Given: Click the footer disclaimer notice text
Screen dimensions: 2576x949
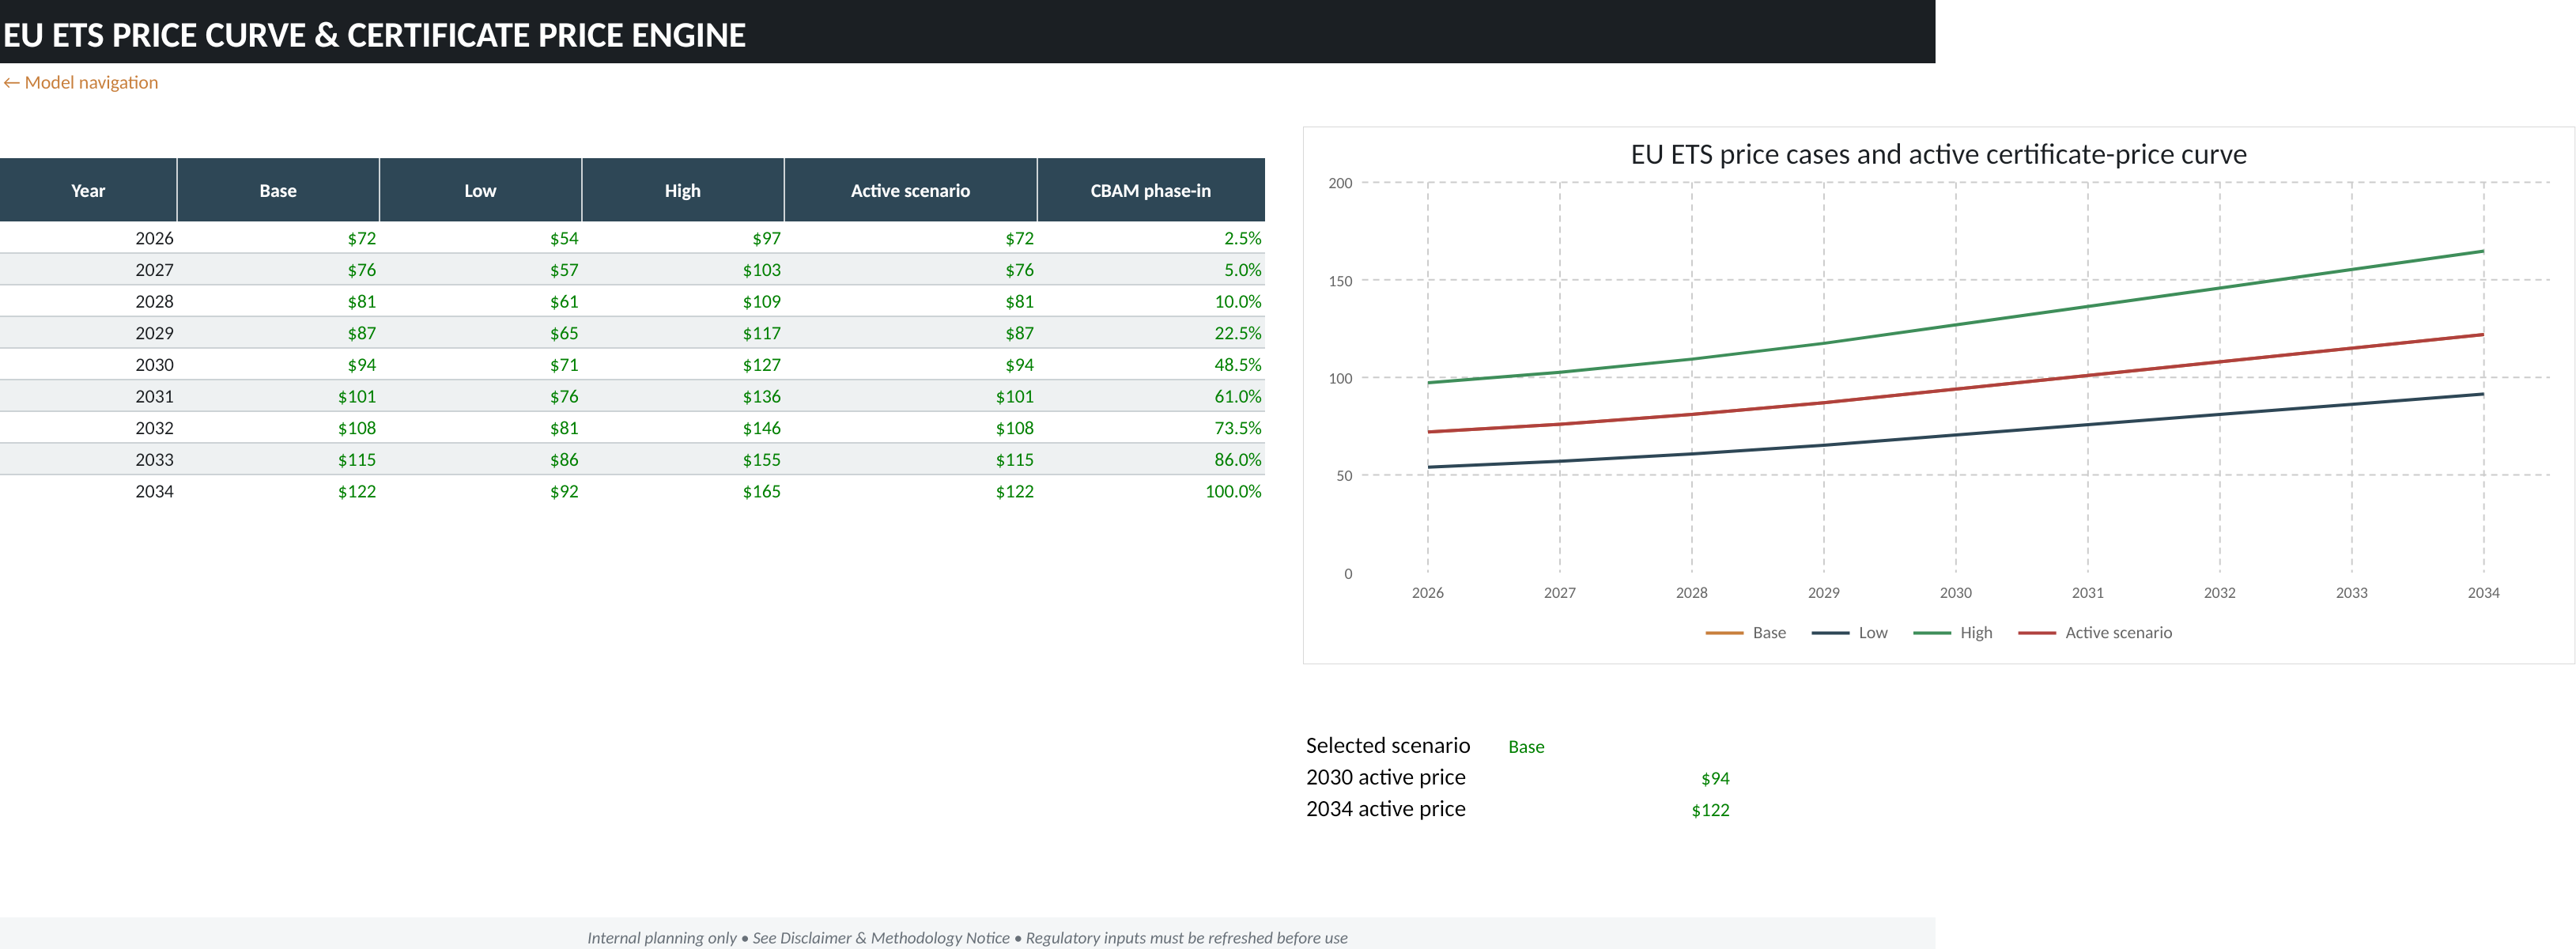Looking at the screenshot, I should click(967, 937).
